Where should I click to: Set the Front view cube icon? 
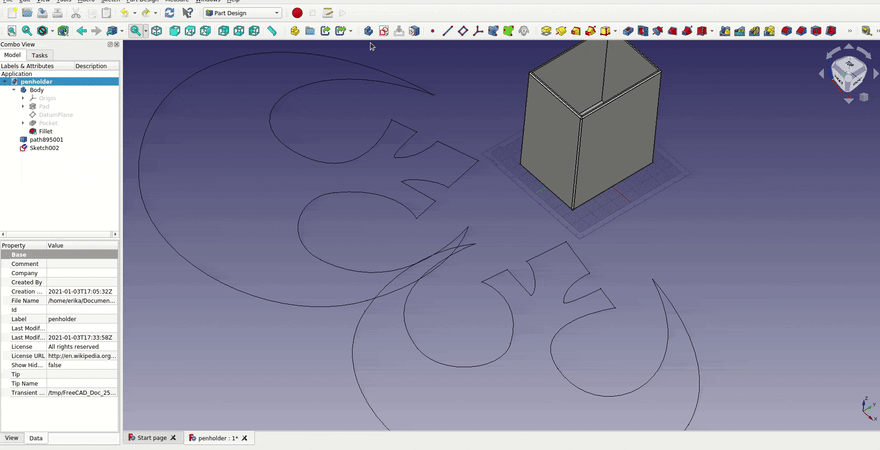pos(175,31)
